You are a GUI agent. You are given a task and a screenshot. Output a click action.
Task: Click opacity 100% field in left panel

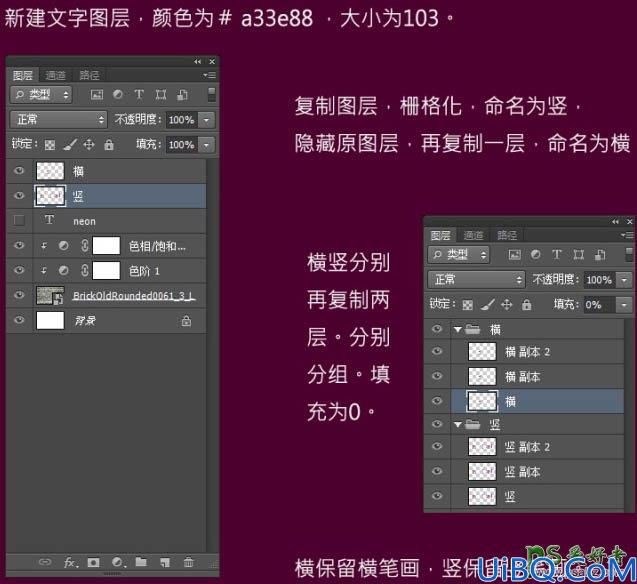point(182,120)
